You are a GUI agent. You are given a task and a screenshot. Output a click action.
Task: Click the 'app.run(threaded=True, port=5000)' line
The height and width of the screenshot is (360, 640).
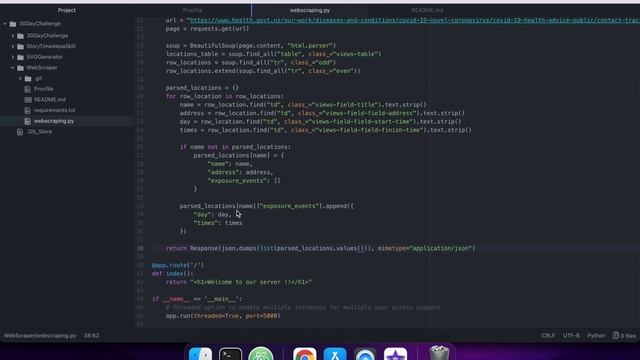tap(223, 316)
